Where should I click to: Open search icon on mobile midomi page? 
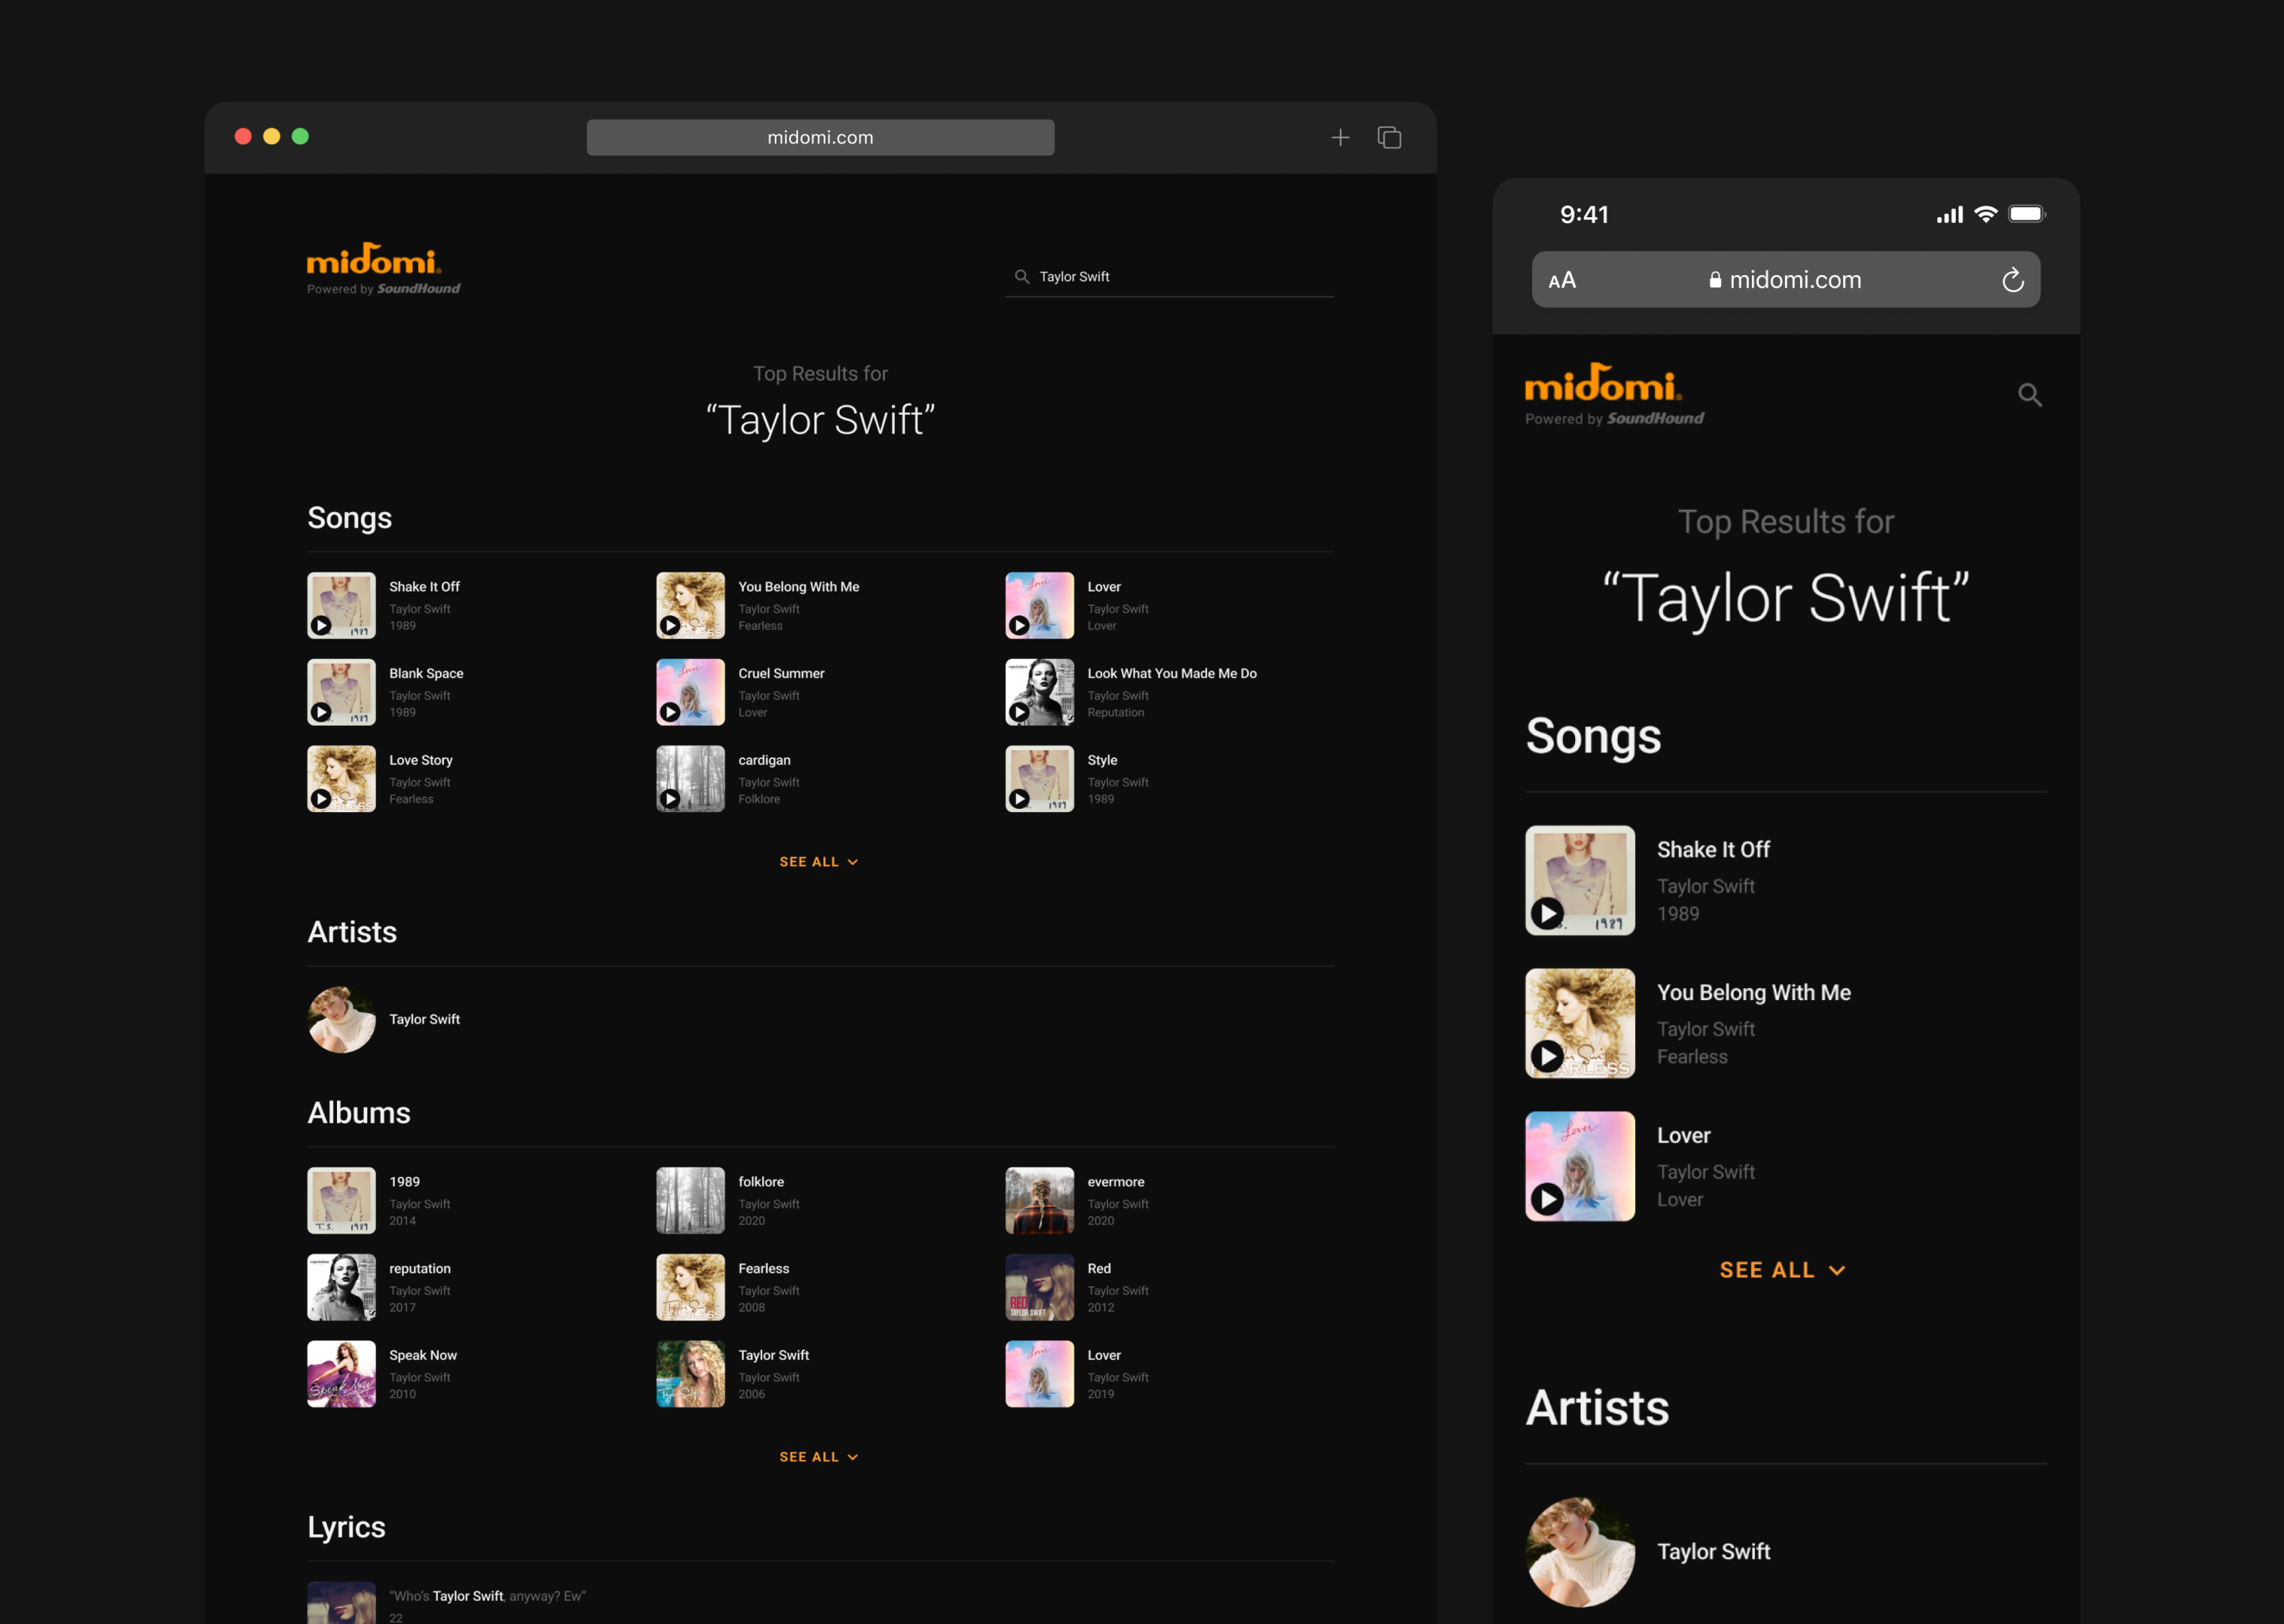pos(2029,395)
